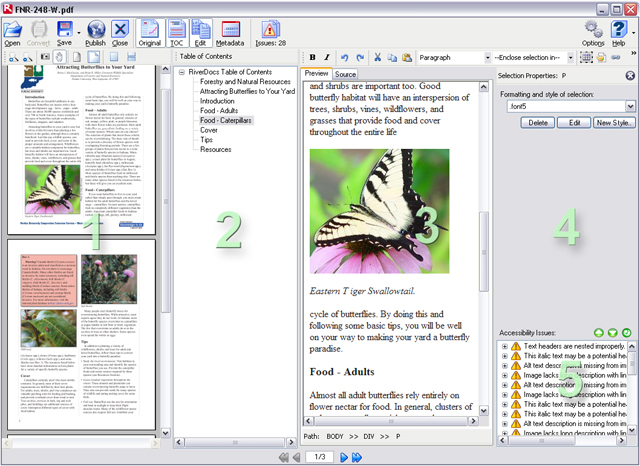
Task: Open the Help dropdown arrow
Action: pyautogui.click(x=633, y=33)
